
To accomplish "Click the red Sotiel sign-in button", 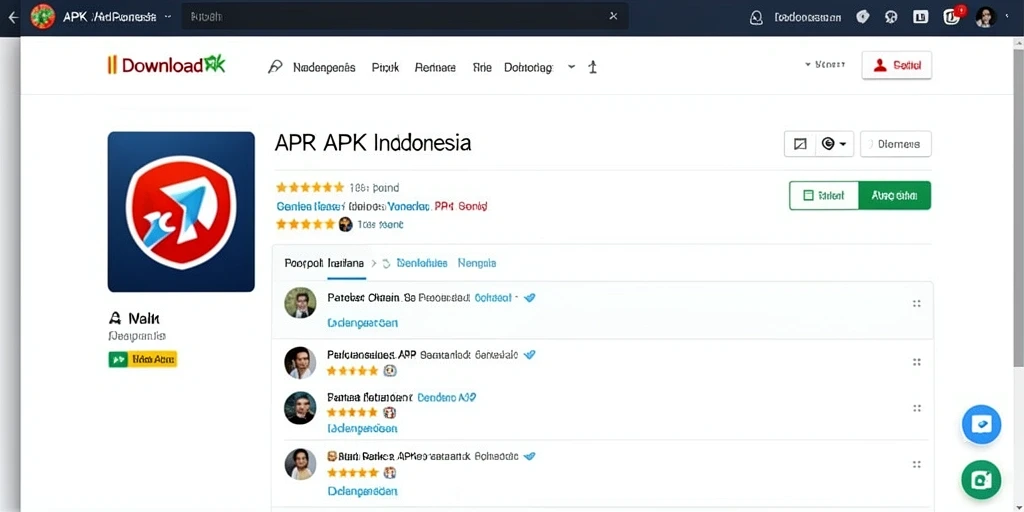I will pyautogui.click(x=897, y=65).
